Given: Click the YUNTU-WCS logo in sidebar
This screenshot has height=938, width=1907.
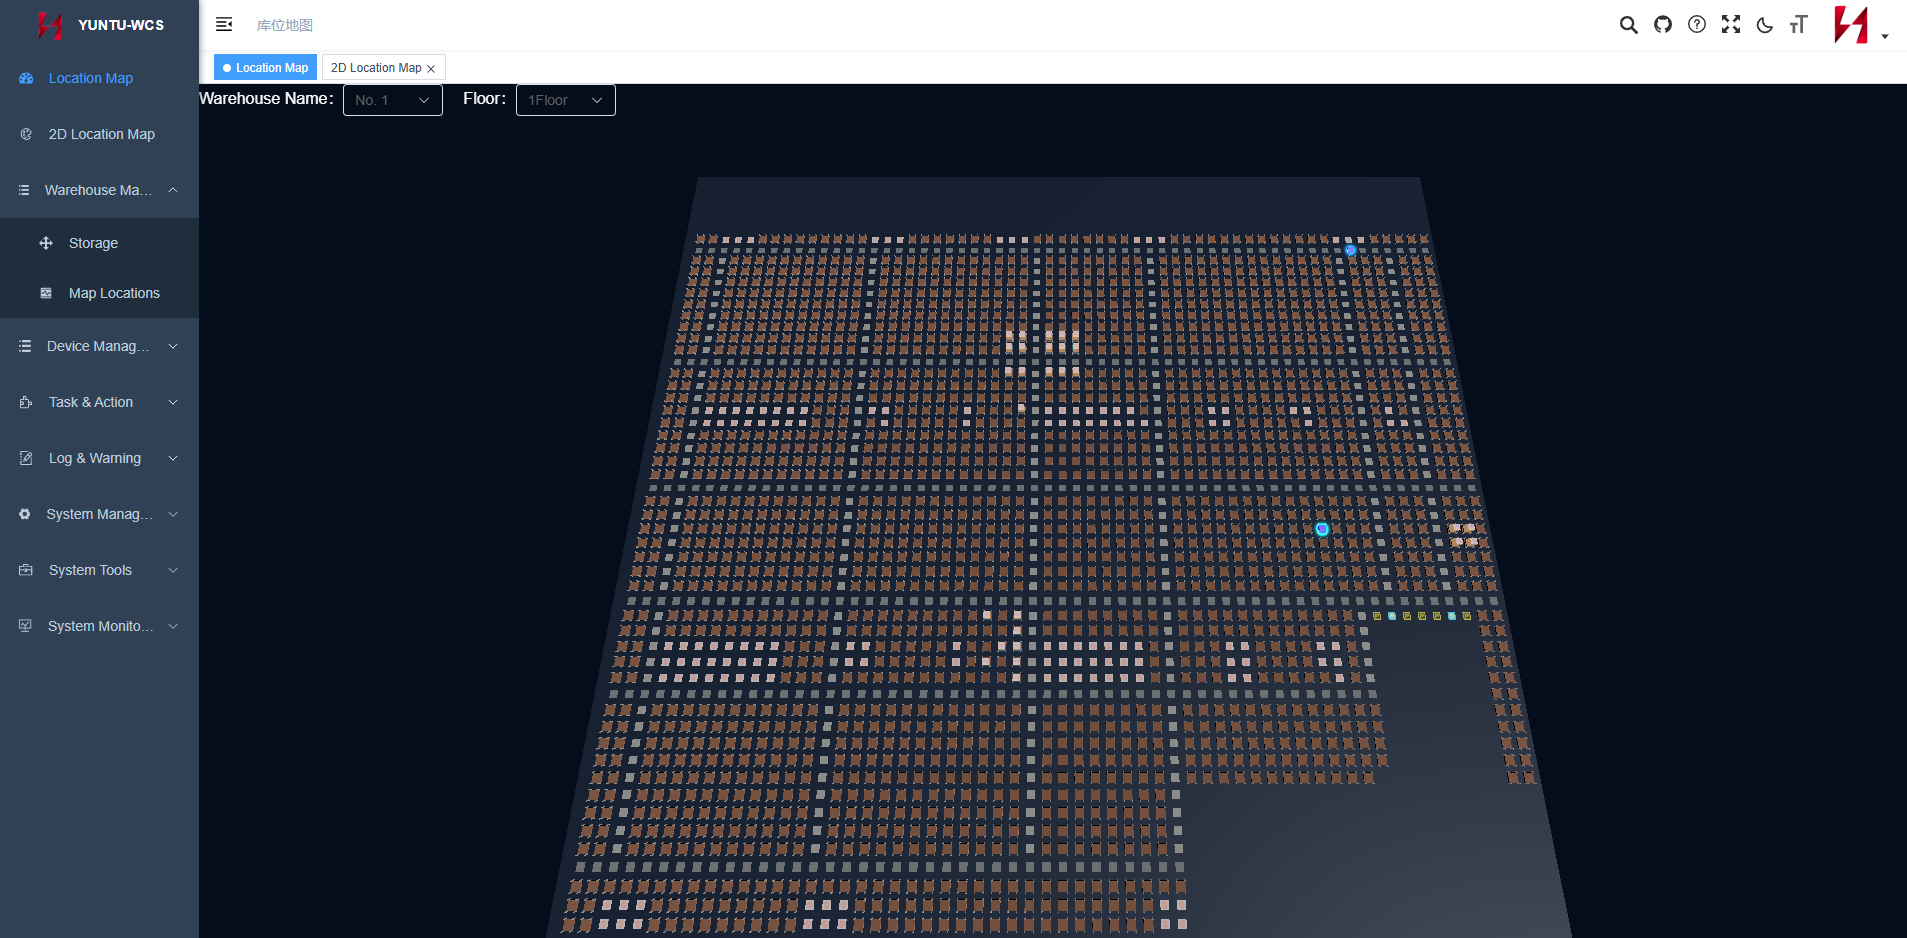Looking at the screenshot, I should pyautogui.click(x=100, y=25).
